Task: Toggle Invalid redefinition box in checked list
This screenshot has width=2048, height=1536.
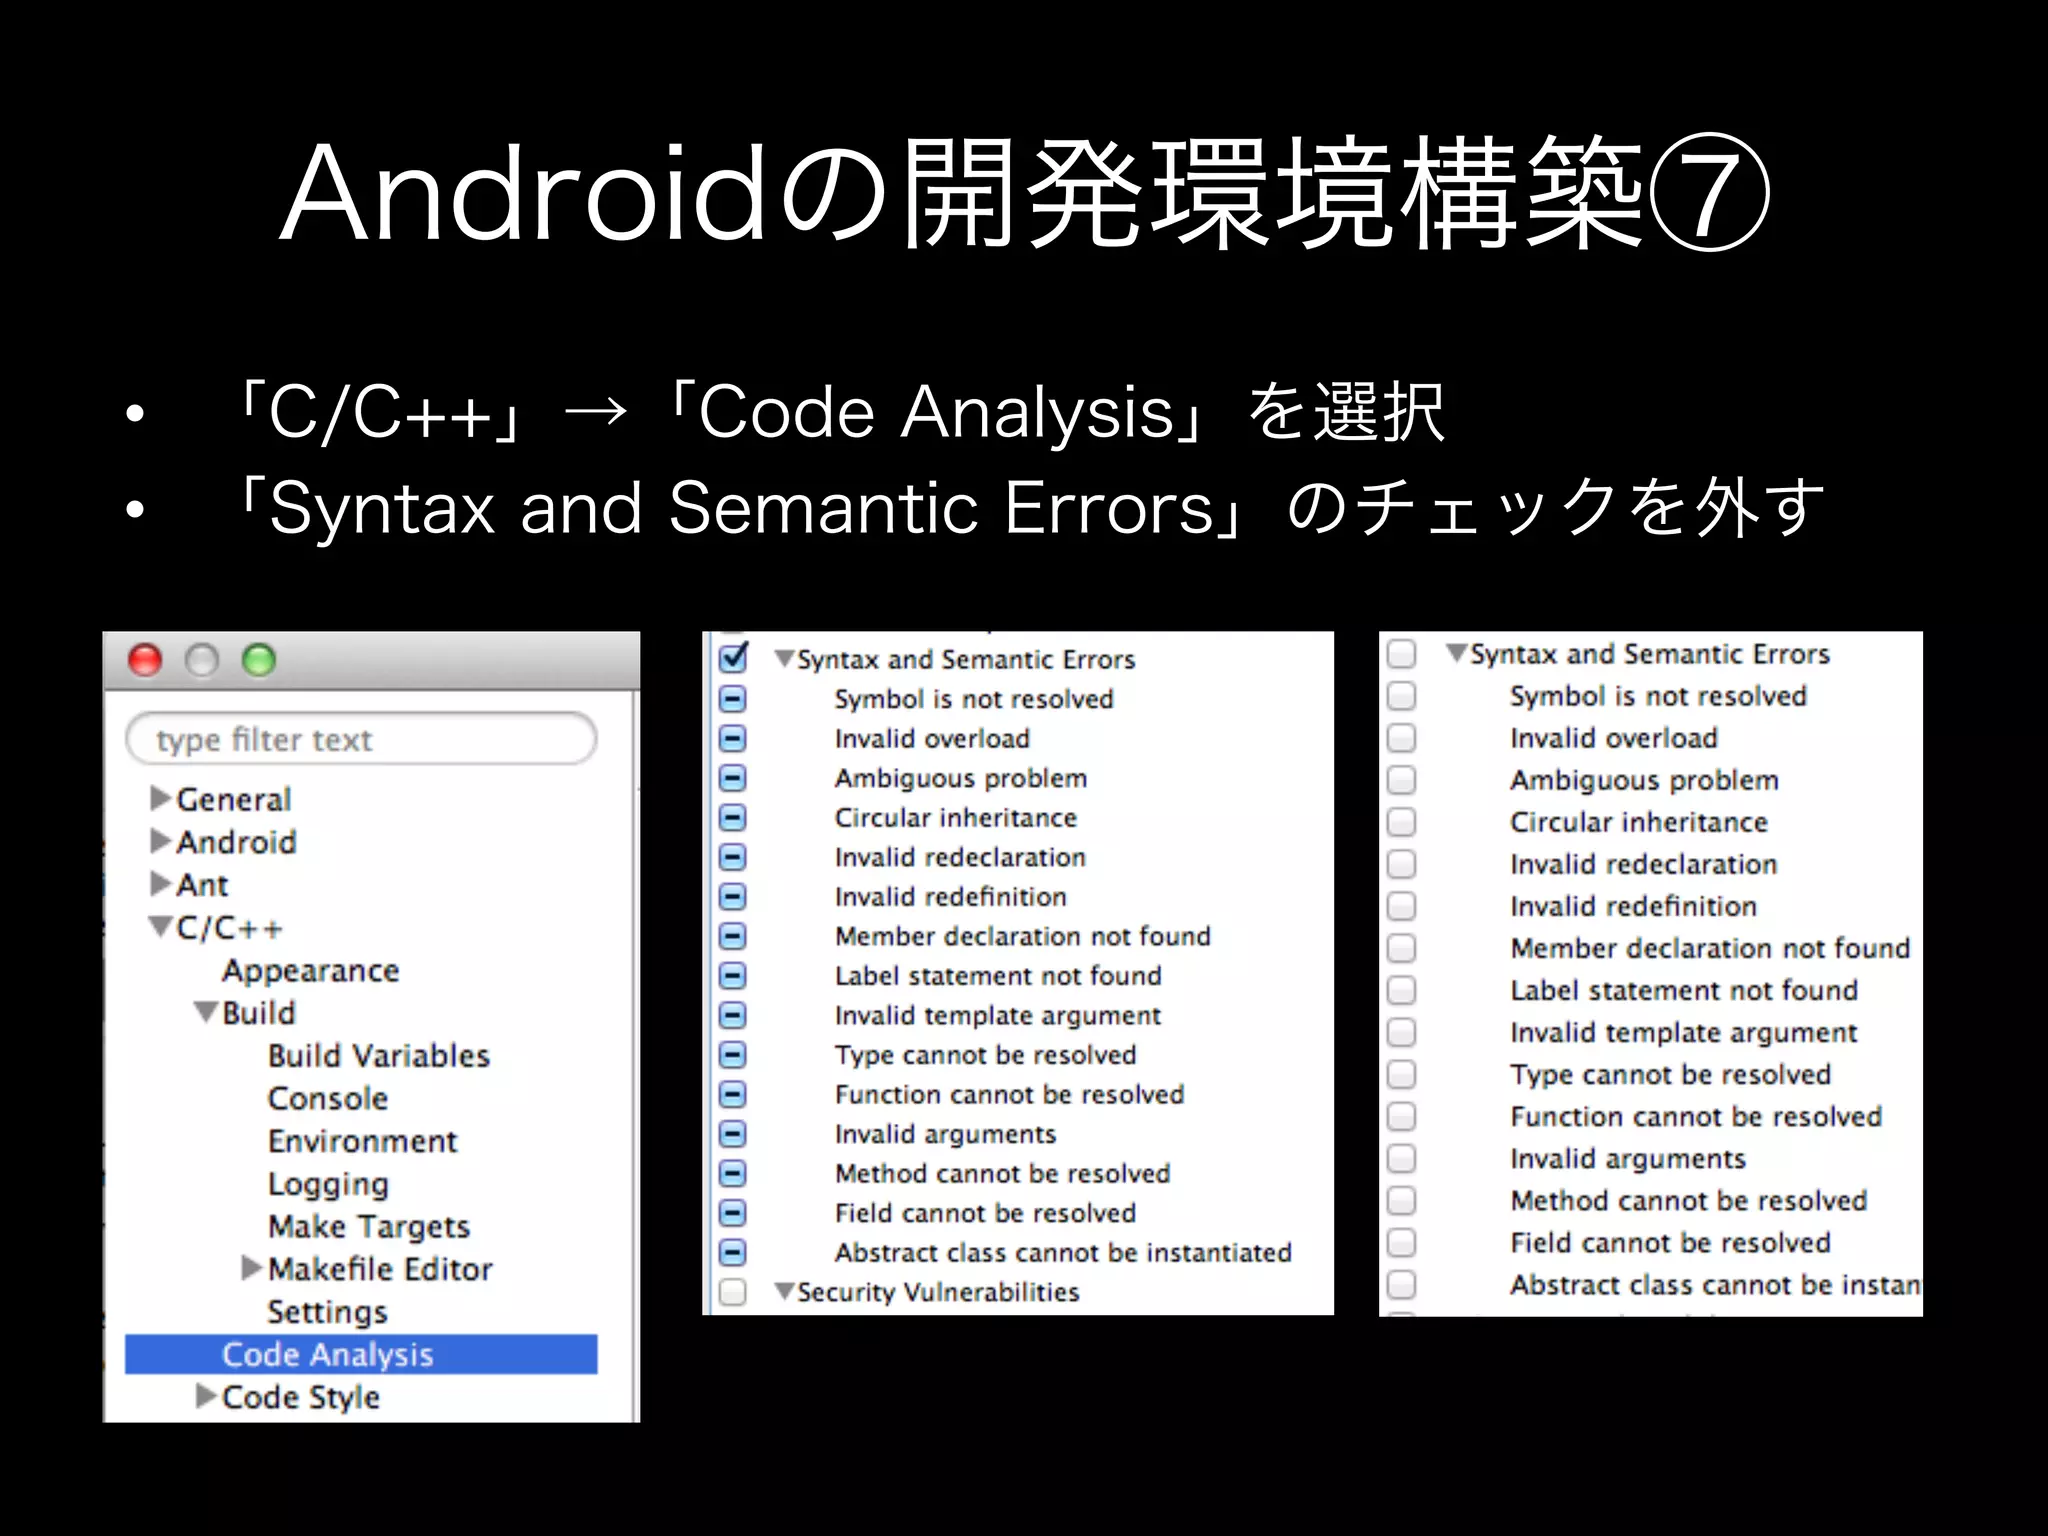Action: [733, 896]
